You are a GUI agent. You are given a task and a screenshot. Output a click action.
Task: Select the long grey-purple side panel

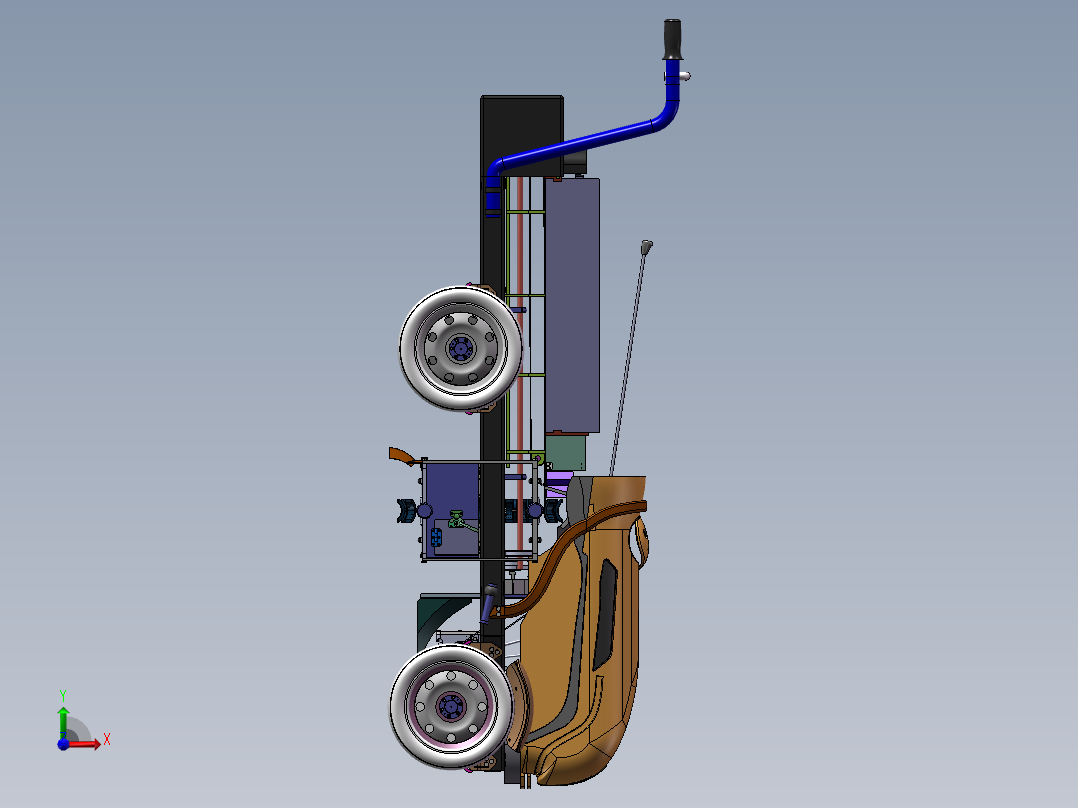click(x=572, y=305)
